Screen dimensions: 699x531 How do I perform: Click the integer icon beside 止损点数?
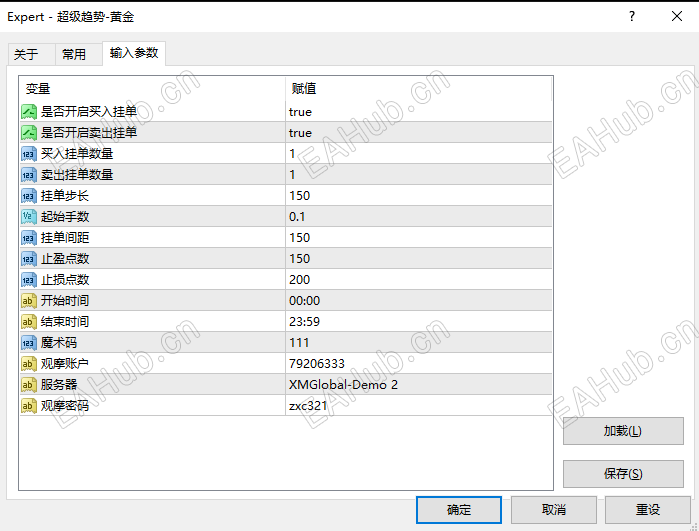click(29, 280)
